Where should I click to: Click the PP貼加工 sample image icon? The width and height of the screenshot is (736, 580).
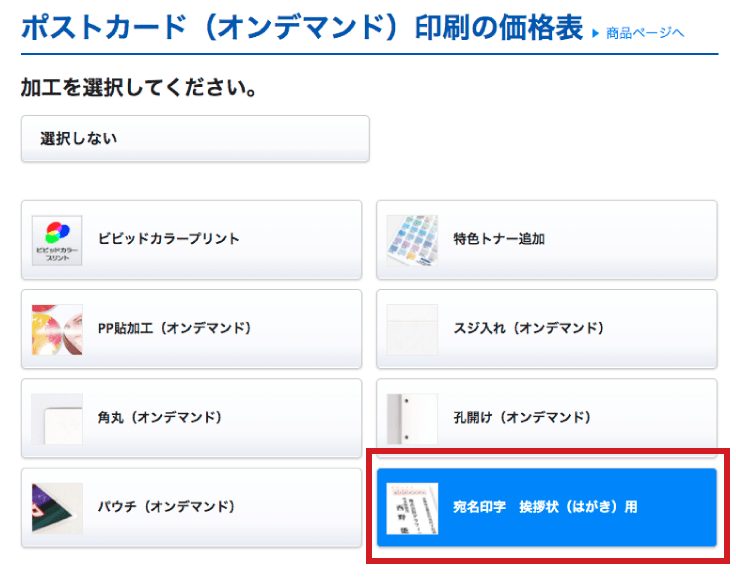pos(57,329)
